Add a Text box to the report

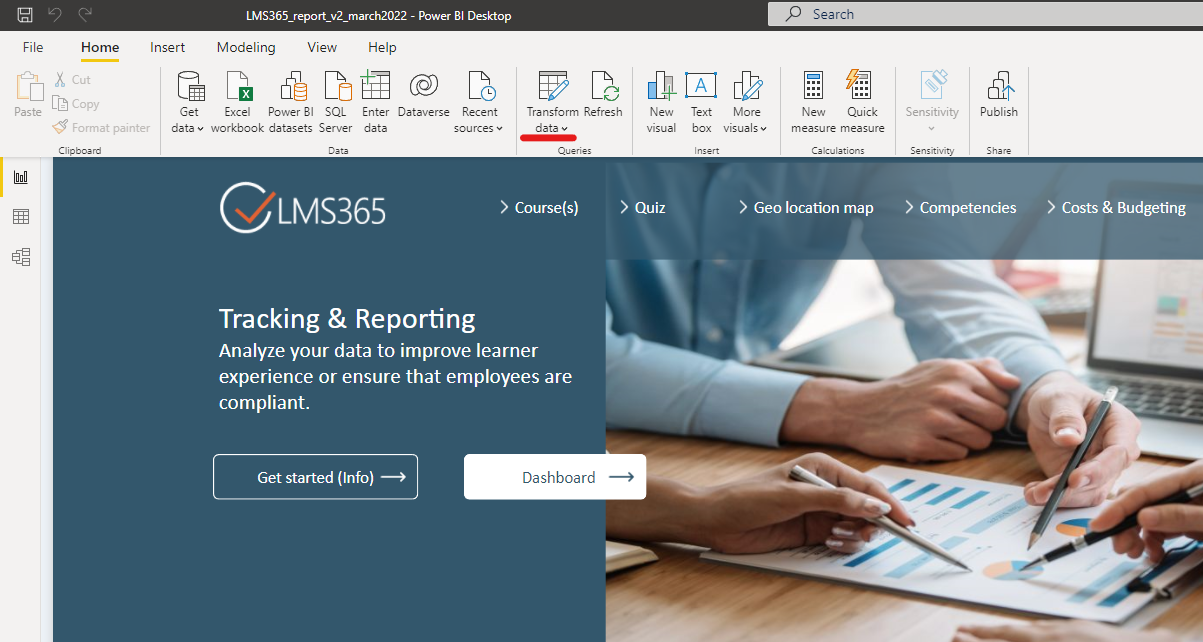click(701, 102)
